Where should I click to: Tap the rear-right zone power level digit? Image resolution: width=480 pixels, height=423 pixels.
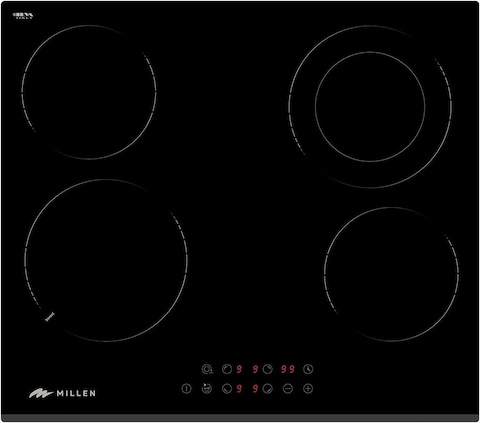[255, 369]
